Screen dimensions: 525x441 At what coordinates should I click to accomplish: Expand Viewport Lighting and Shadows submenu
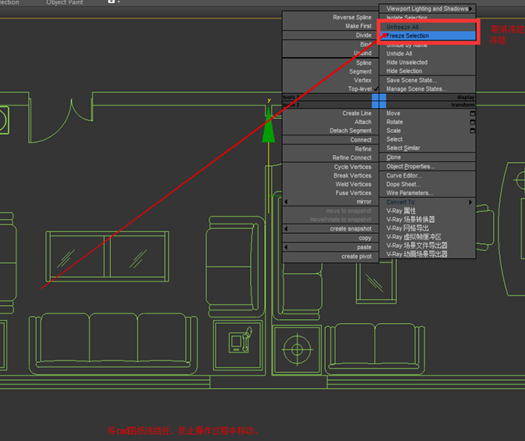(470, 9)
